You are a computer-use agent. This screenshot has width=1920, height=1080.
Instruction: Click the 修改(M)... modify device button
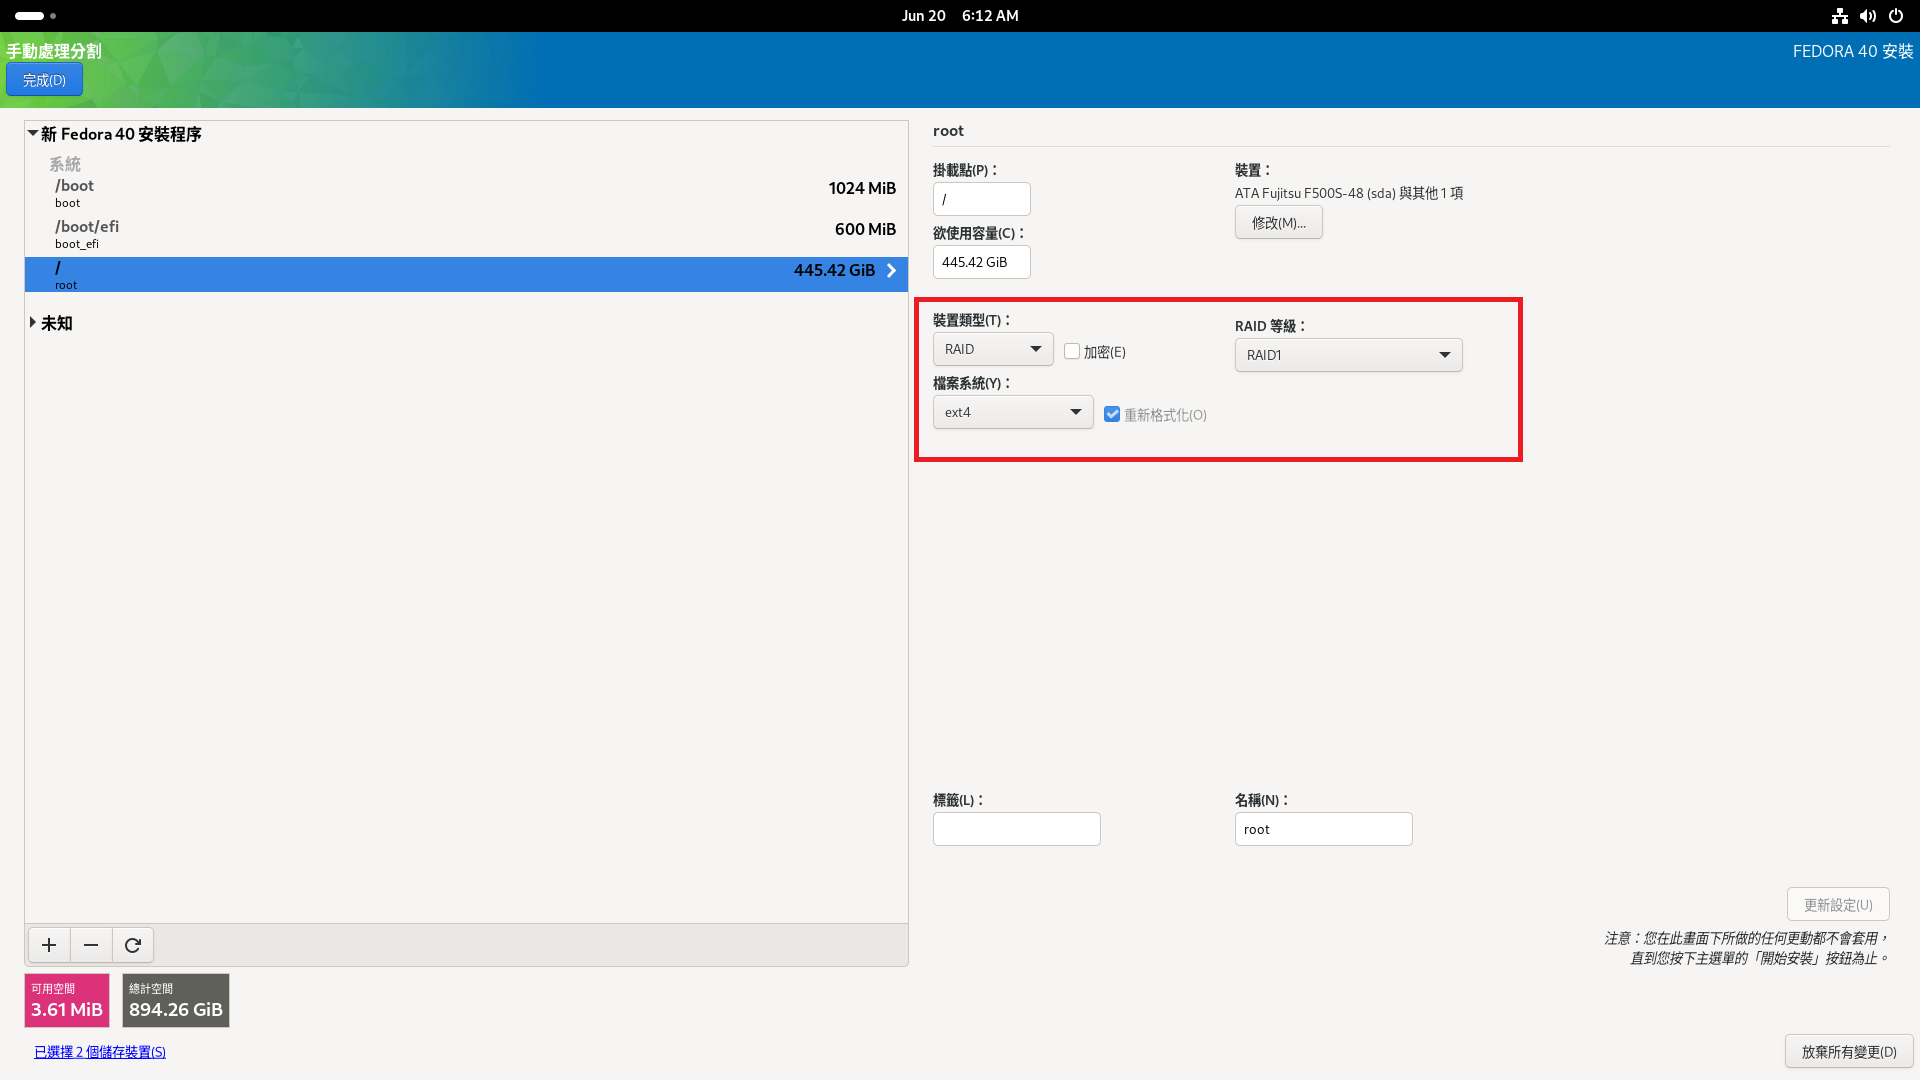click(x=1278, y=222)
